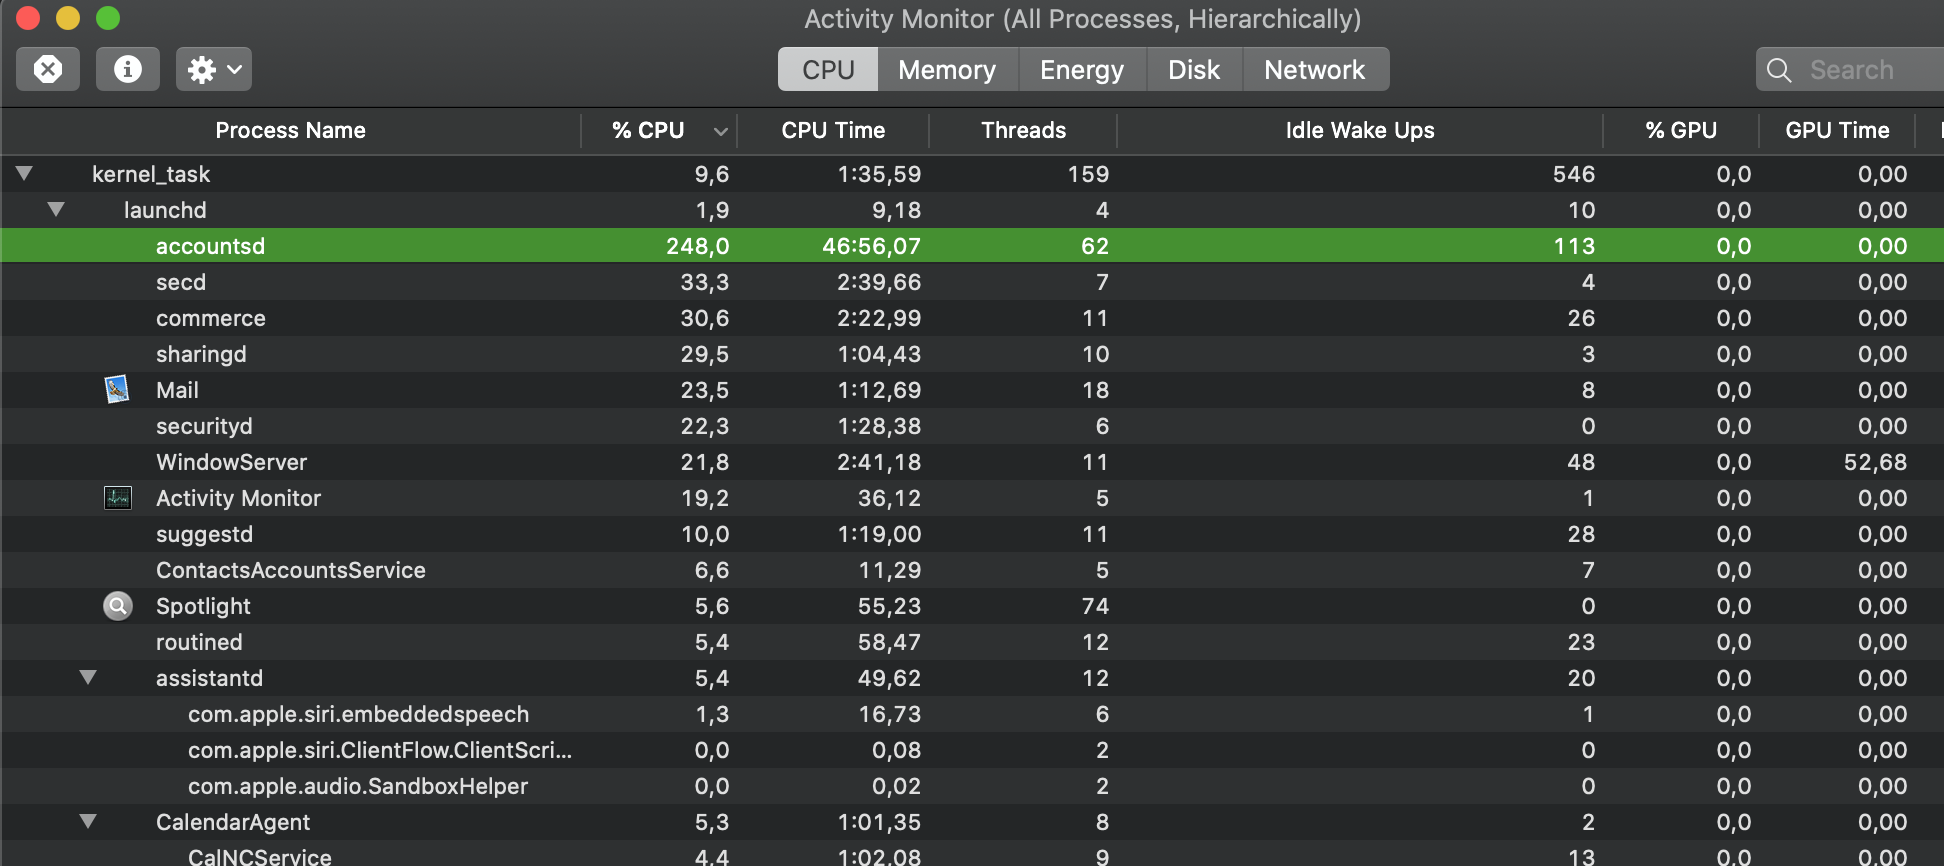Click kernel_task thread count 159
Viewport: 1944px width, 866px height.
1088,174
